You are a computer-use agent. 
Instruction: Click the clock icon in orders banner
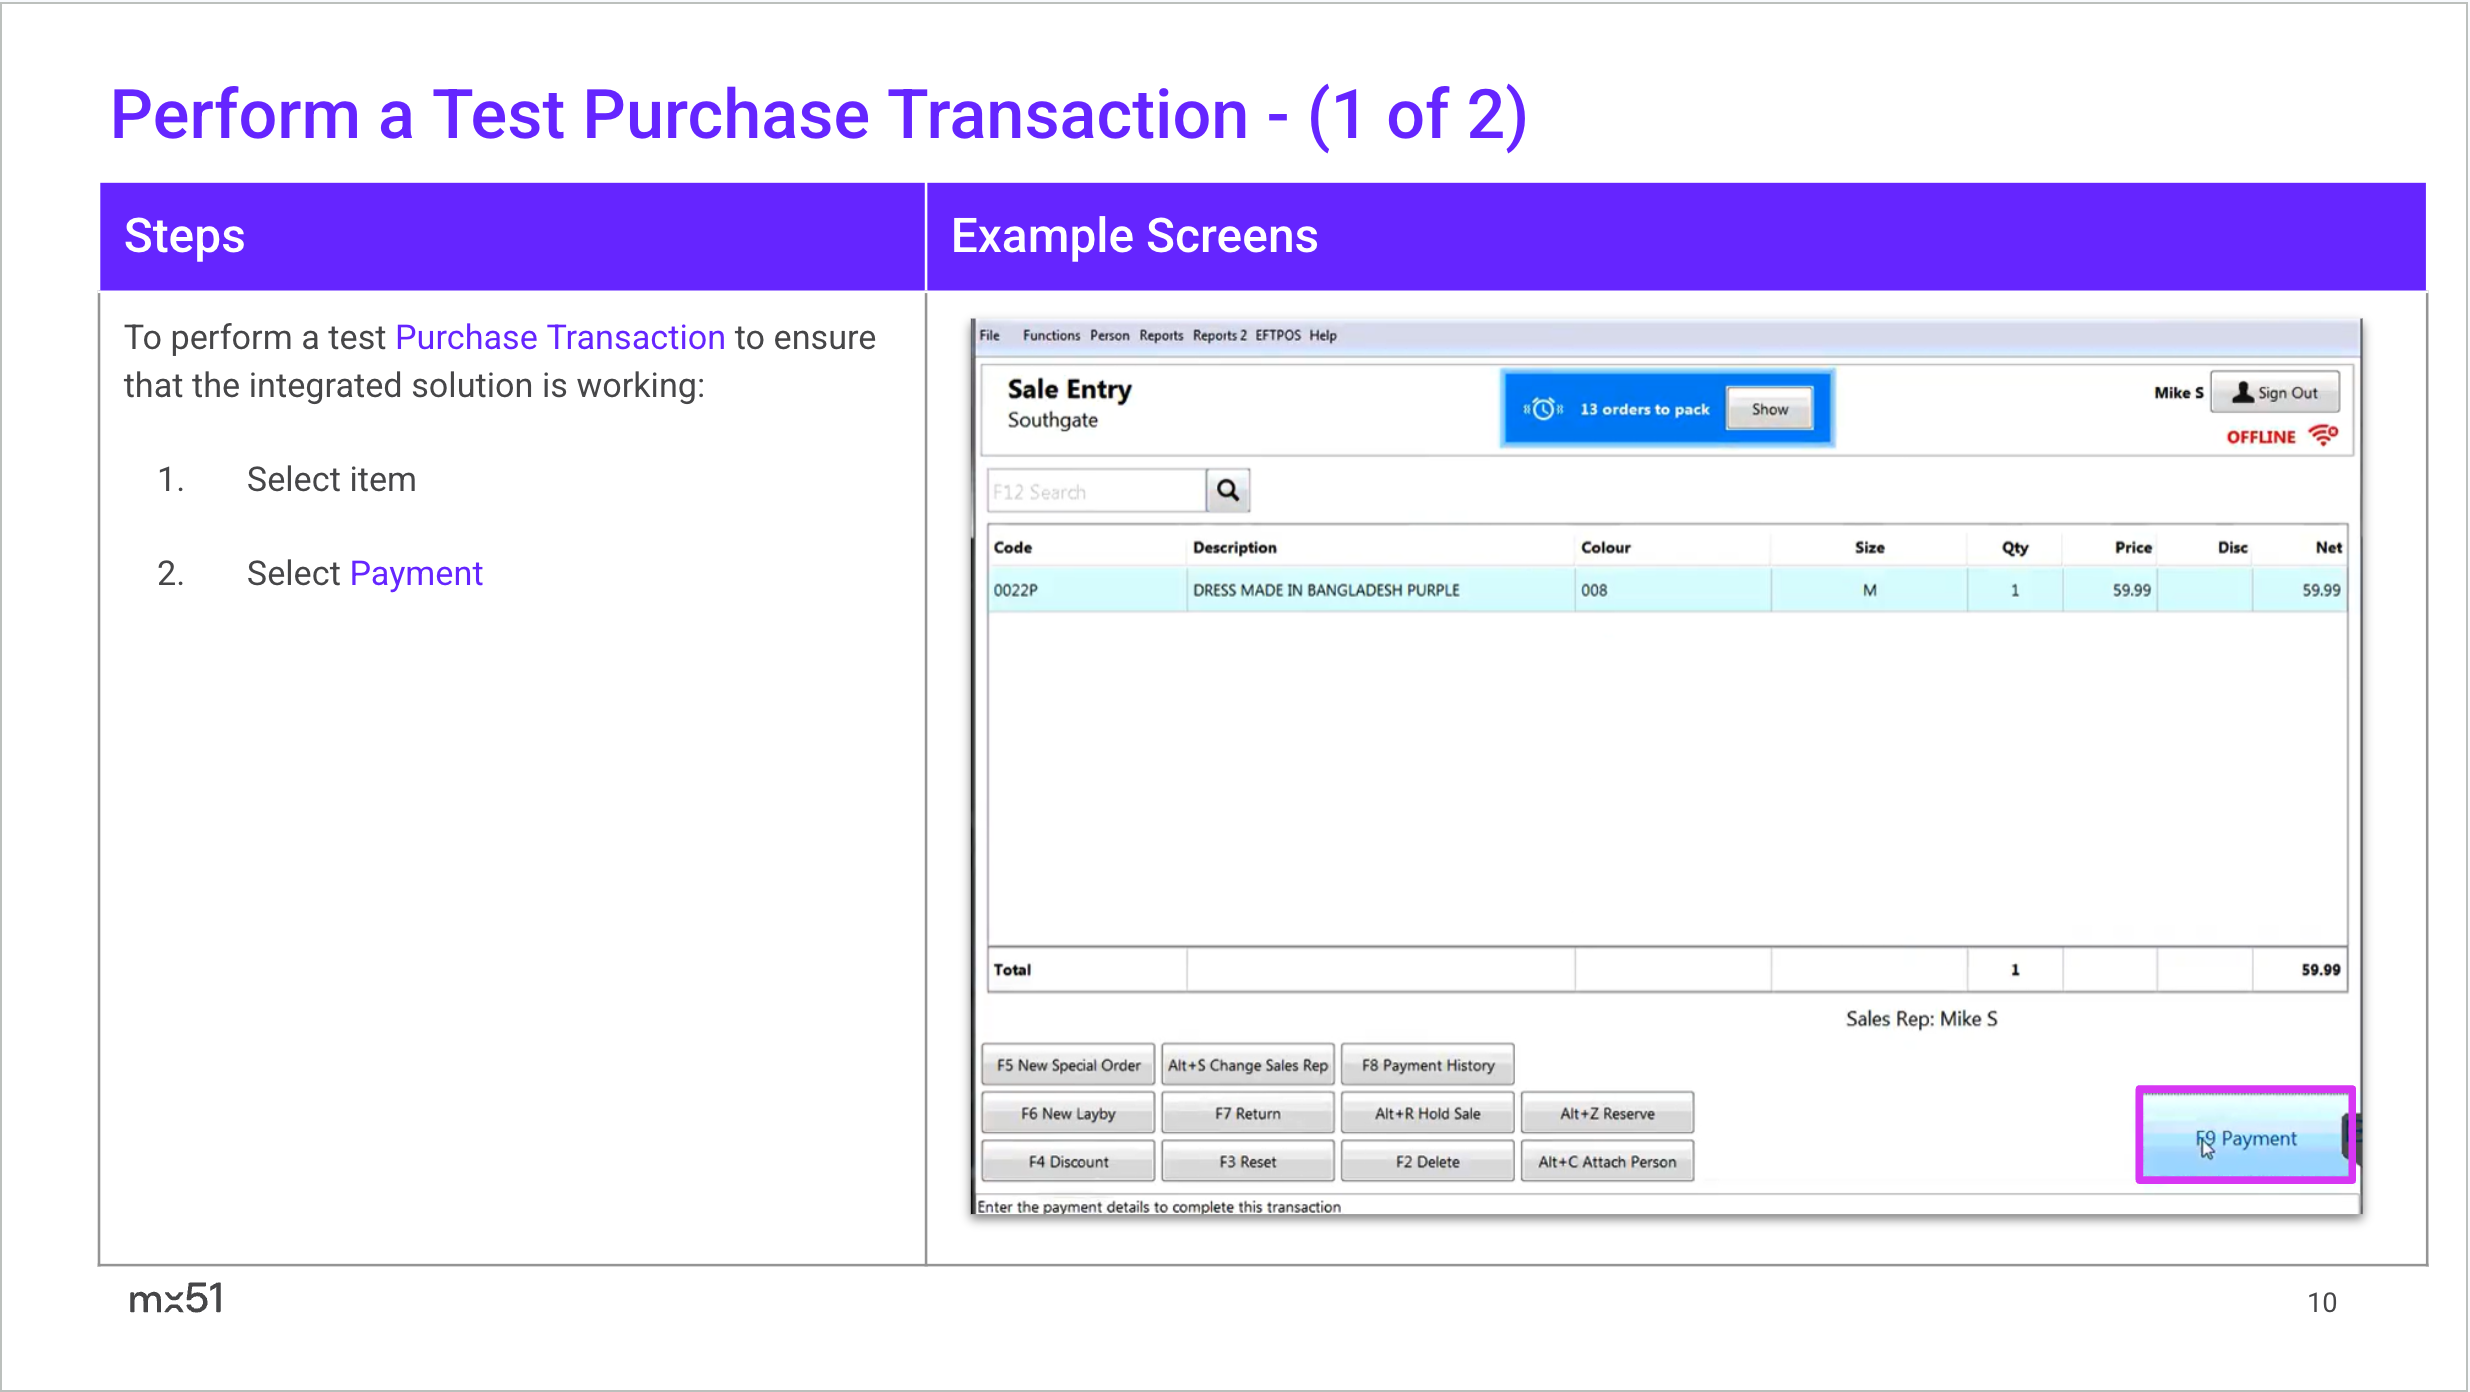pos(1543,409)
